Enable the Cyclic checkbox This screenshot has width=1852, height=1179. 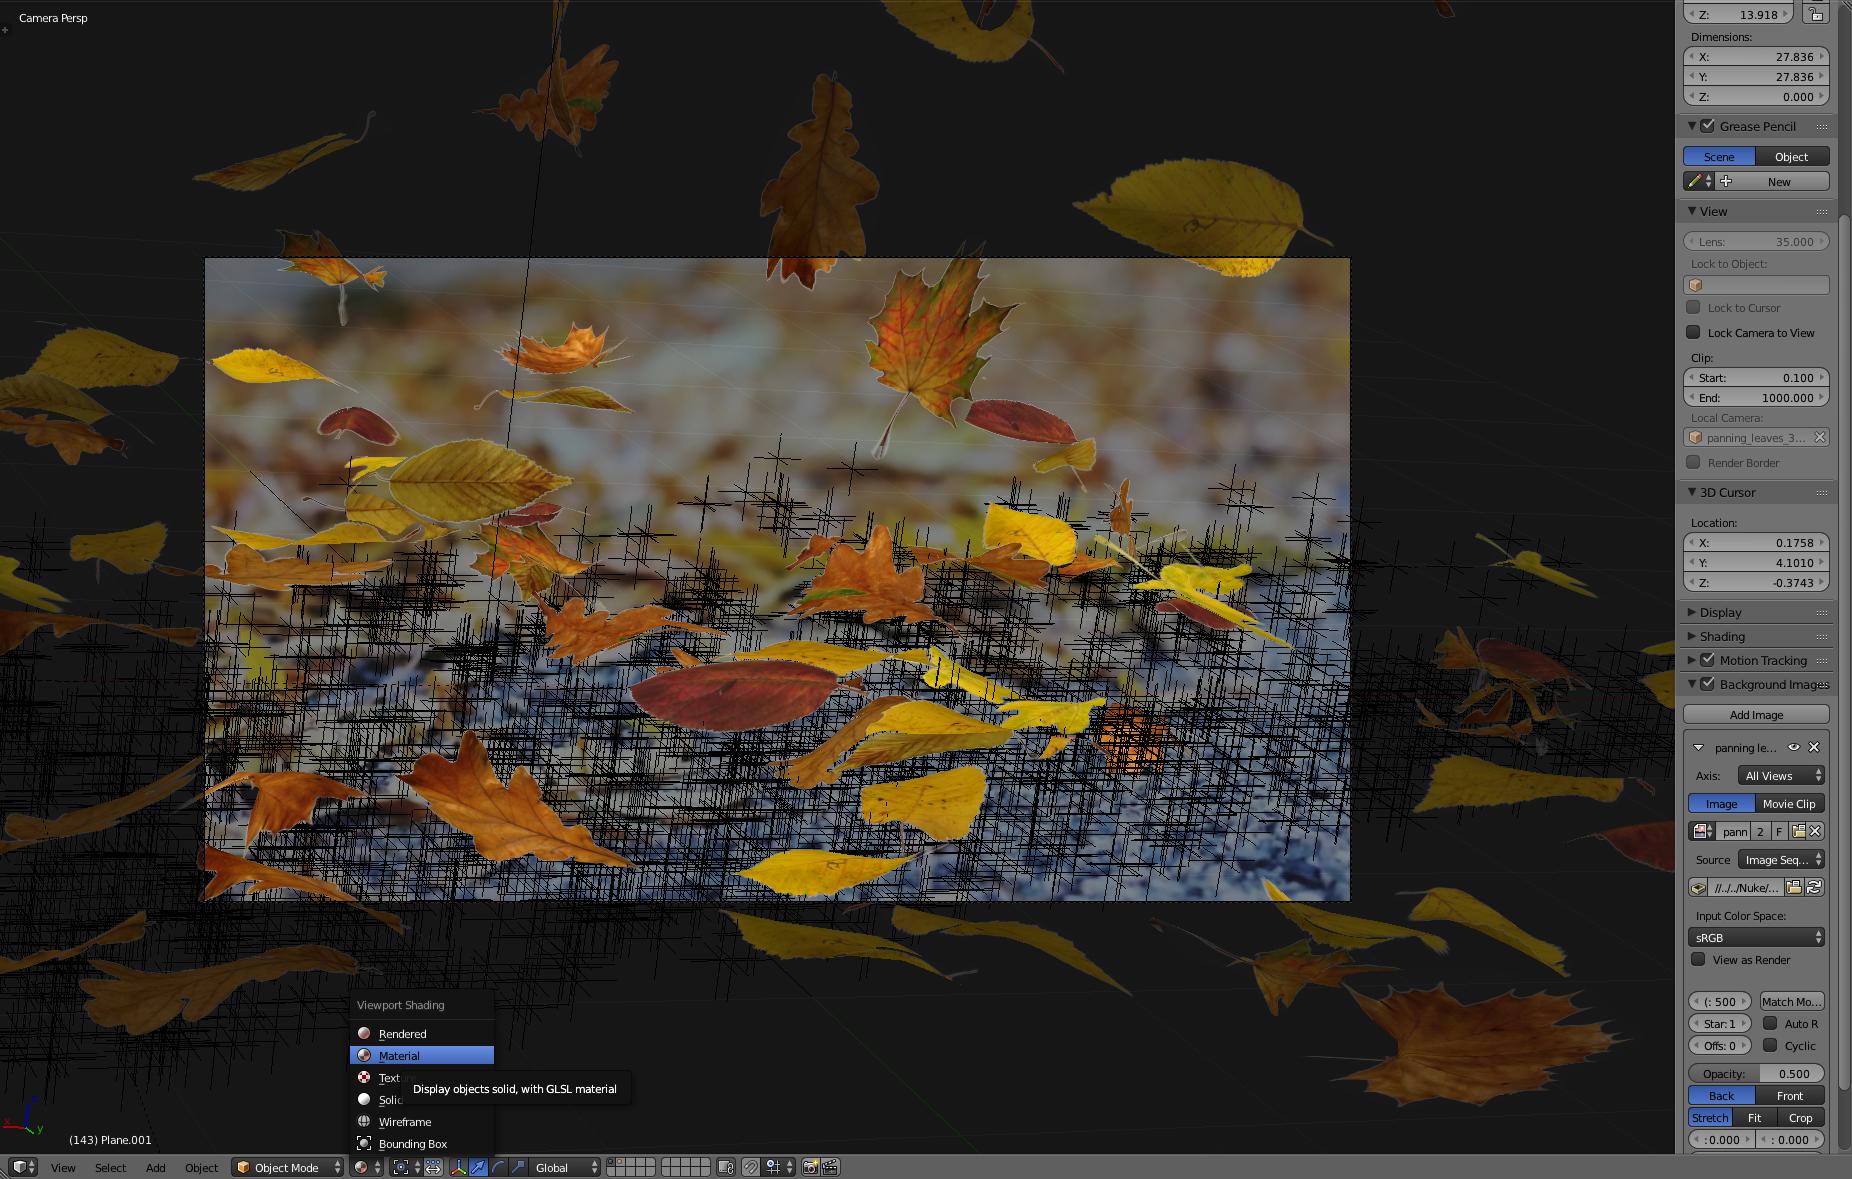1770,1046
